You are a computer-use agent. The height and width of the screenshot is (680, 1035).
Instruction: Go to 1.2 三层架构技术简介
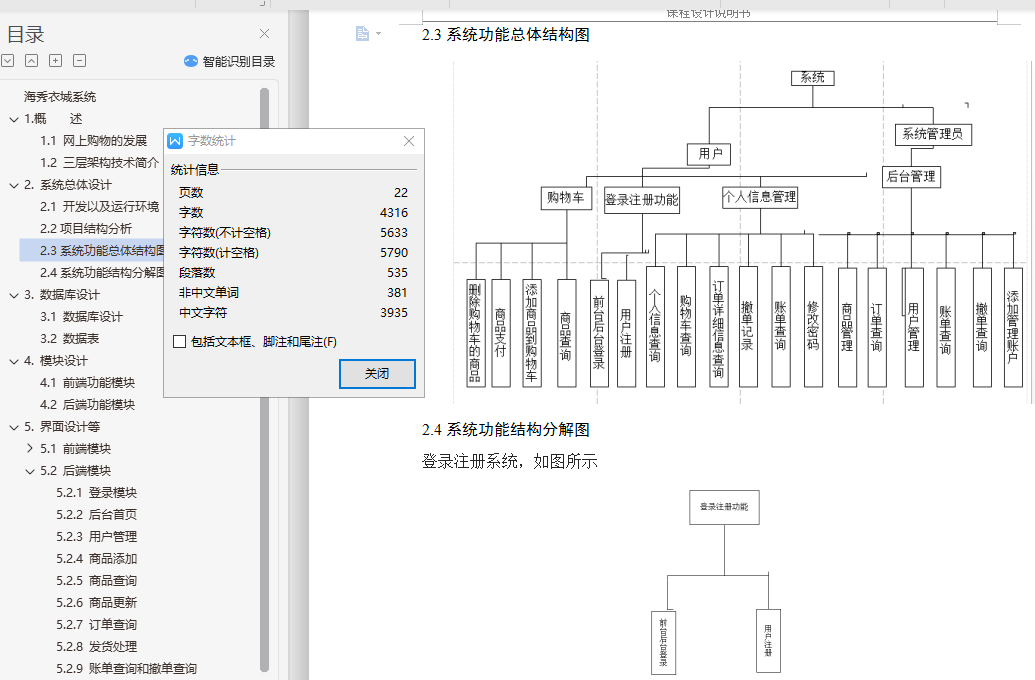(99, 162)
